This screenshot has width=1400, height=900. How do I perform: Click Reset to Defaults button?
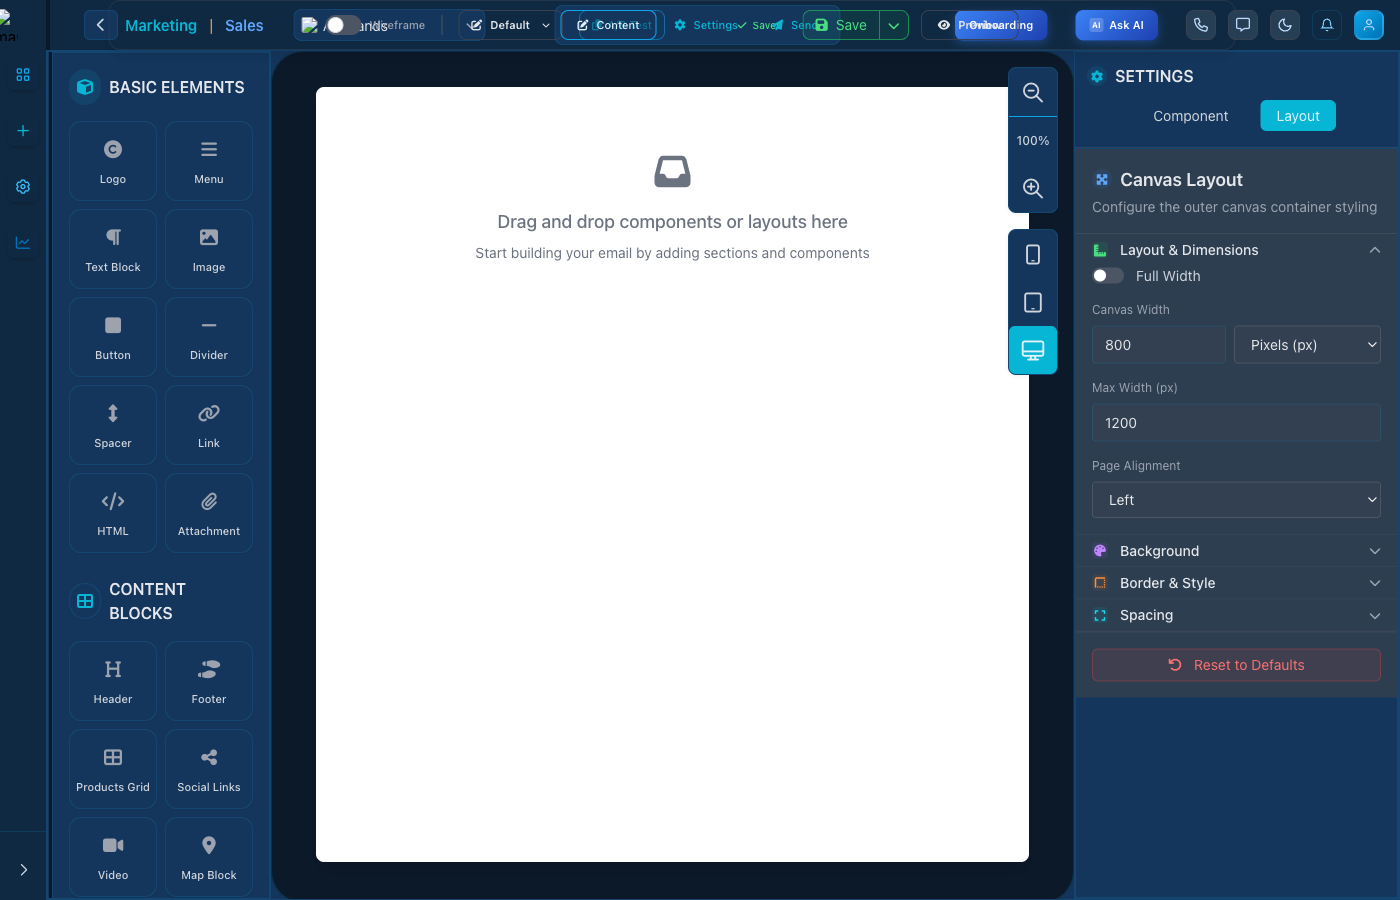(1236, 665)
